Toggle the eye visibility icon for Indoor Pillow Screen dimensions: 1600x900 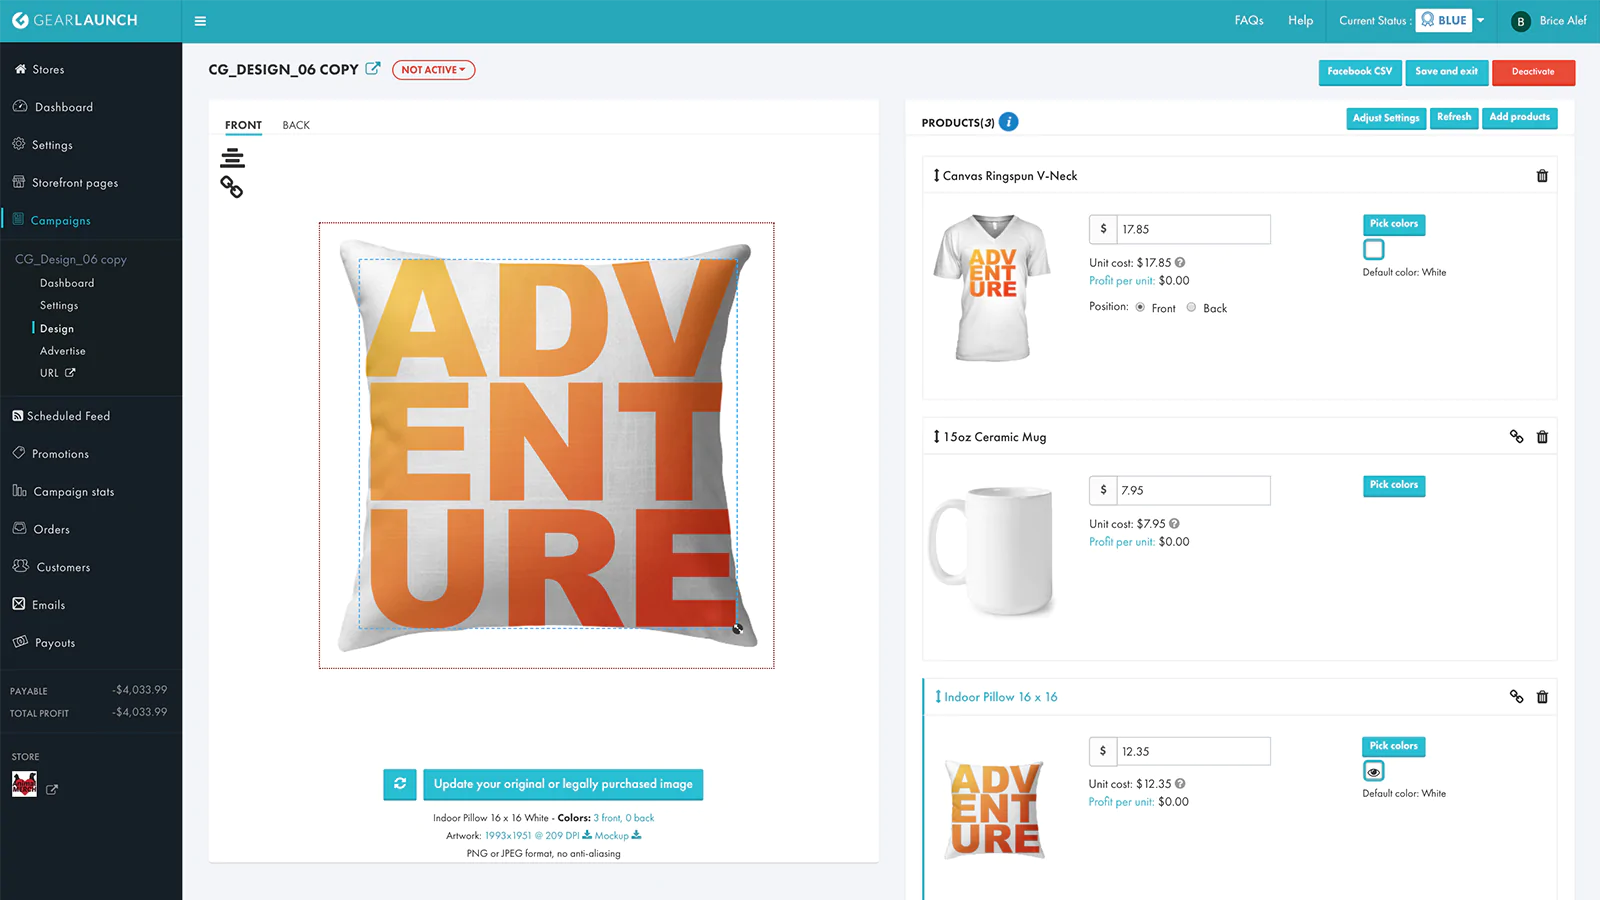click(x=1374, y=772)
